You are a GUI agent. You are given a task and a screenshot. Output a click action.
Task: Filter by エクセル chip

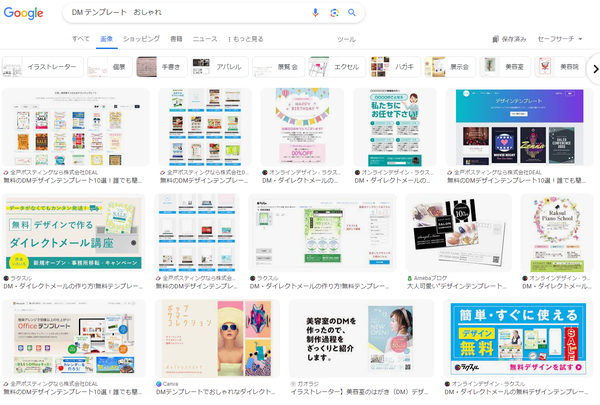(x=337, y=67)
